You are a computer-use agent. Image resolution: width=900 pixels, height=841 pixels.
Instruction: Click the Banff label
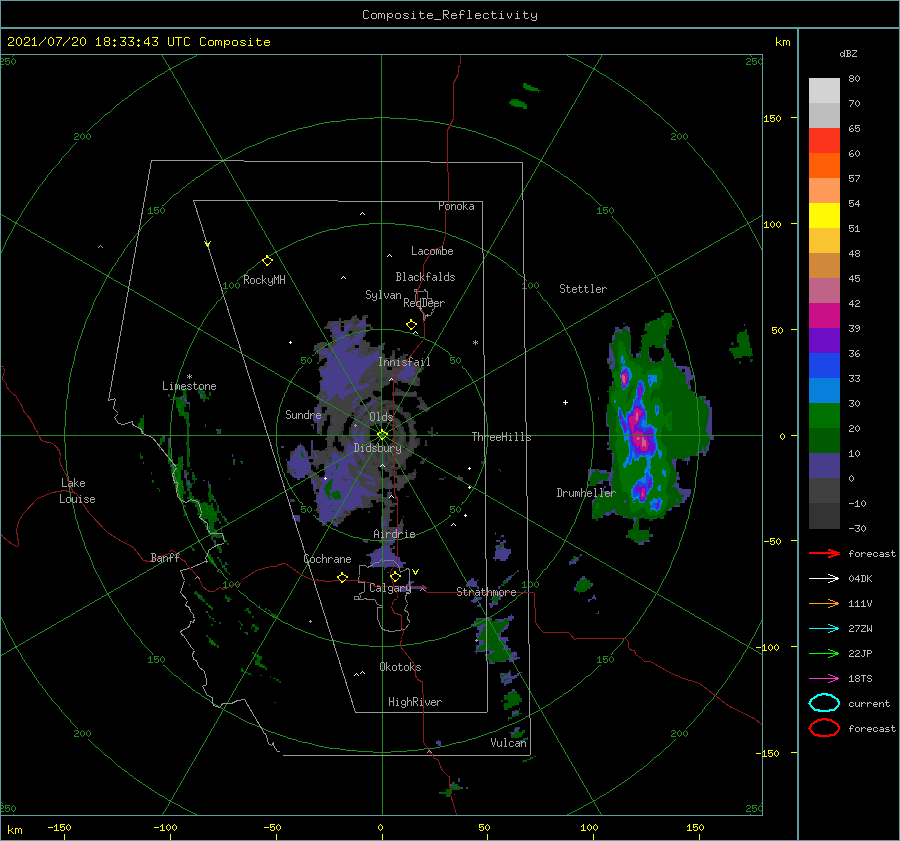tap(165, 558)
